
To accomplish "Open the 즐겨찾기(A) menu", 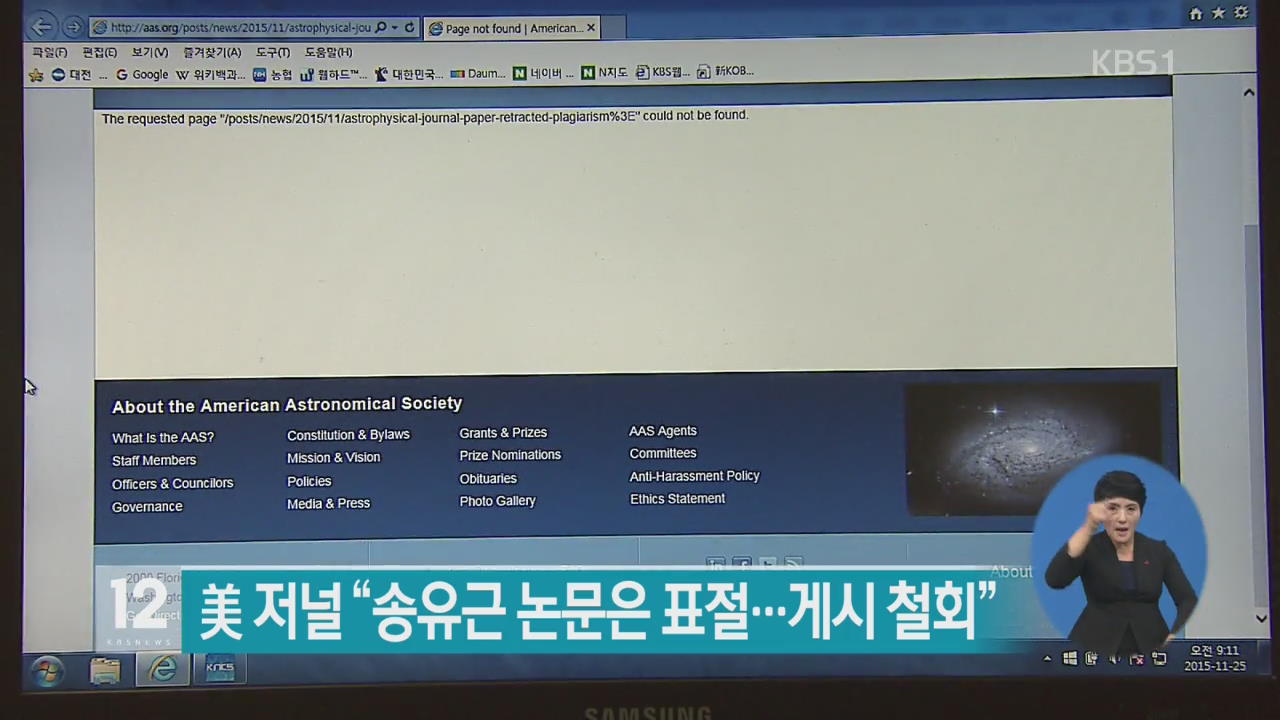I will (212, 52).
